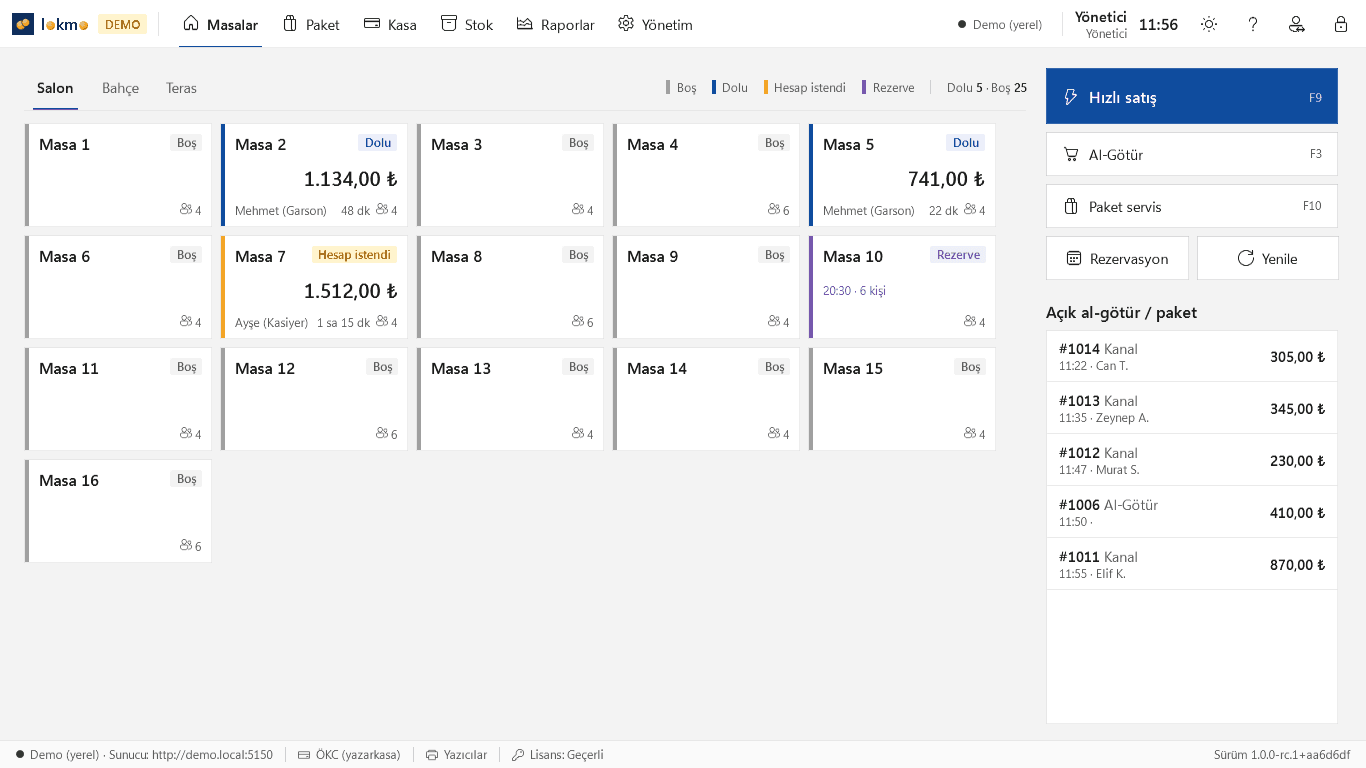The image size is (1366, 768).
Task: Open the Stok section
Action: point(467,24)
